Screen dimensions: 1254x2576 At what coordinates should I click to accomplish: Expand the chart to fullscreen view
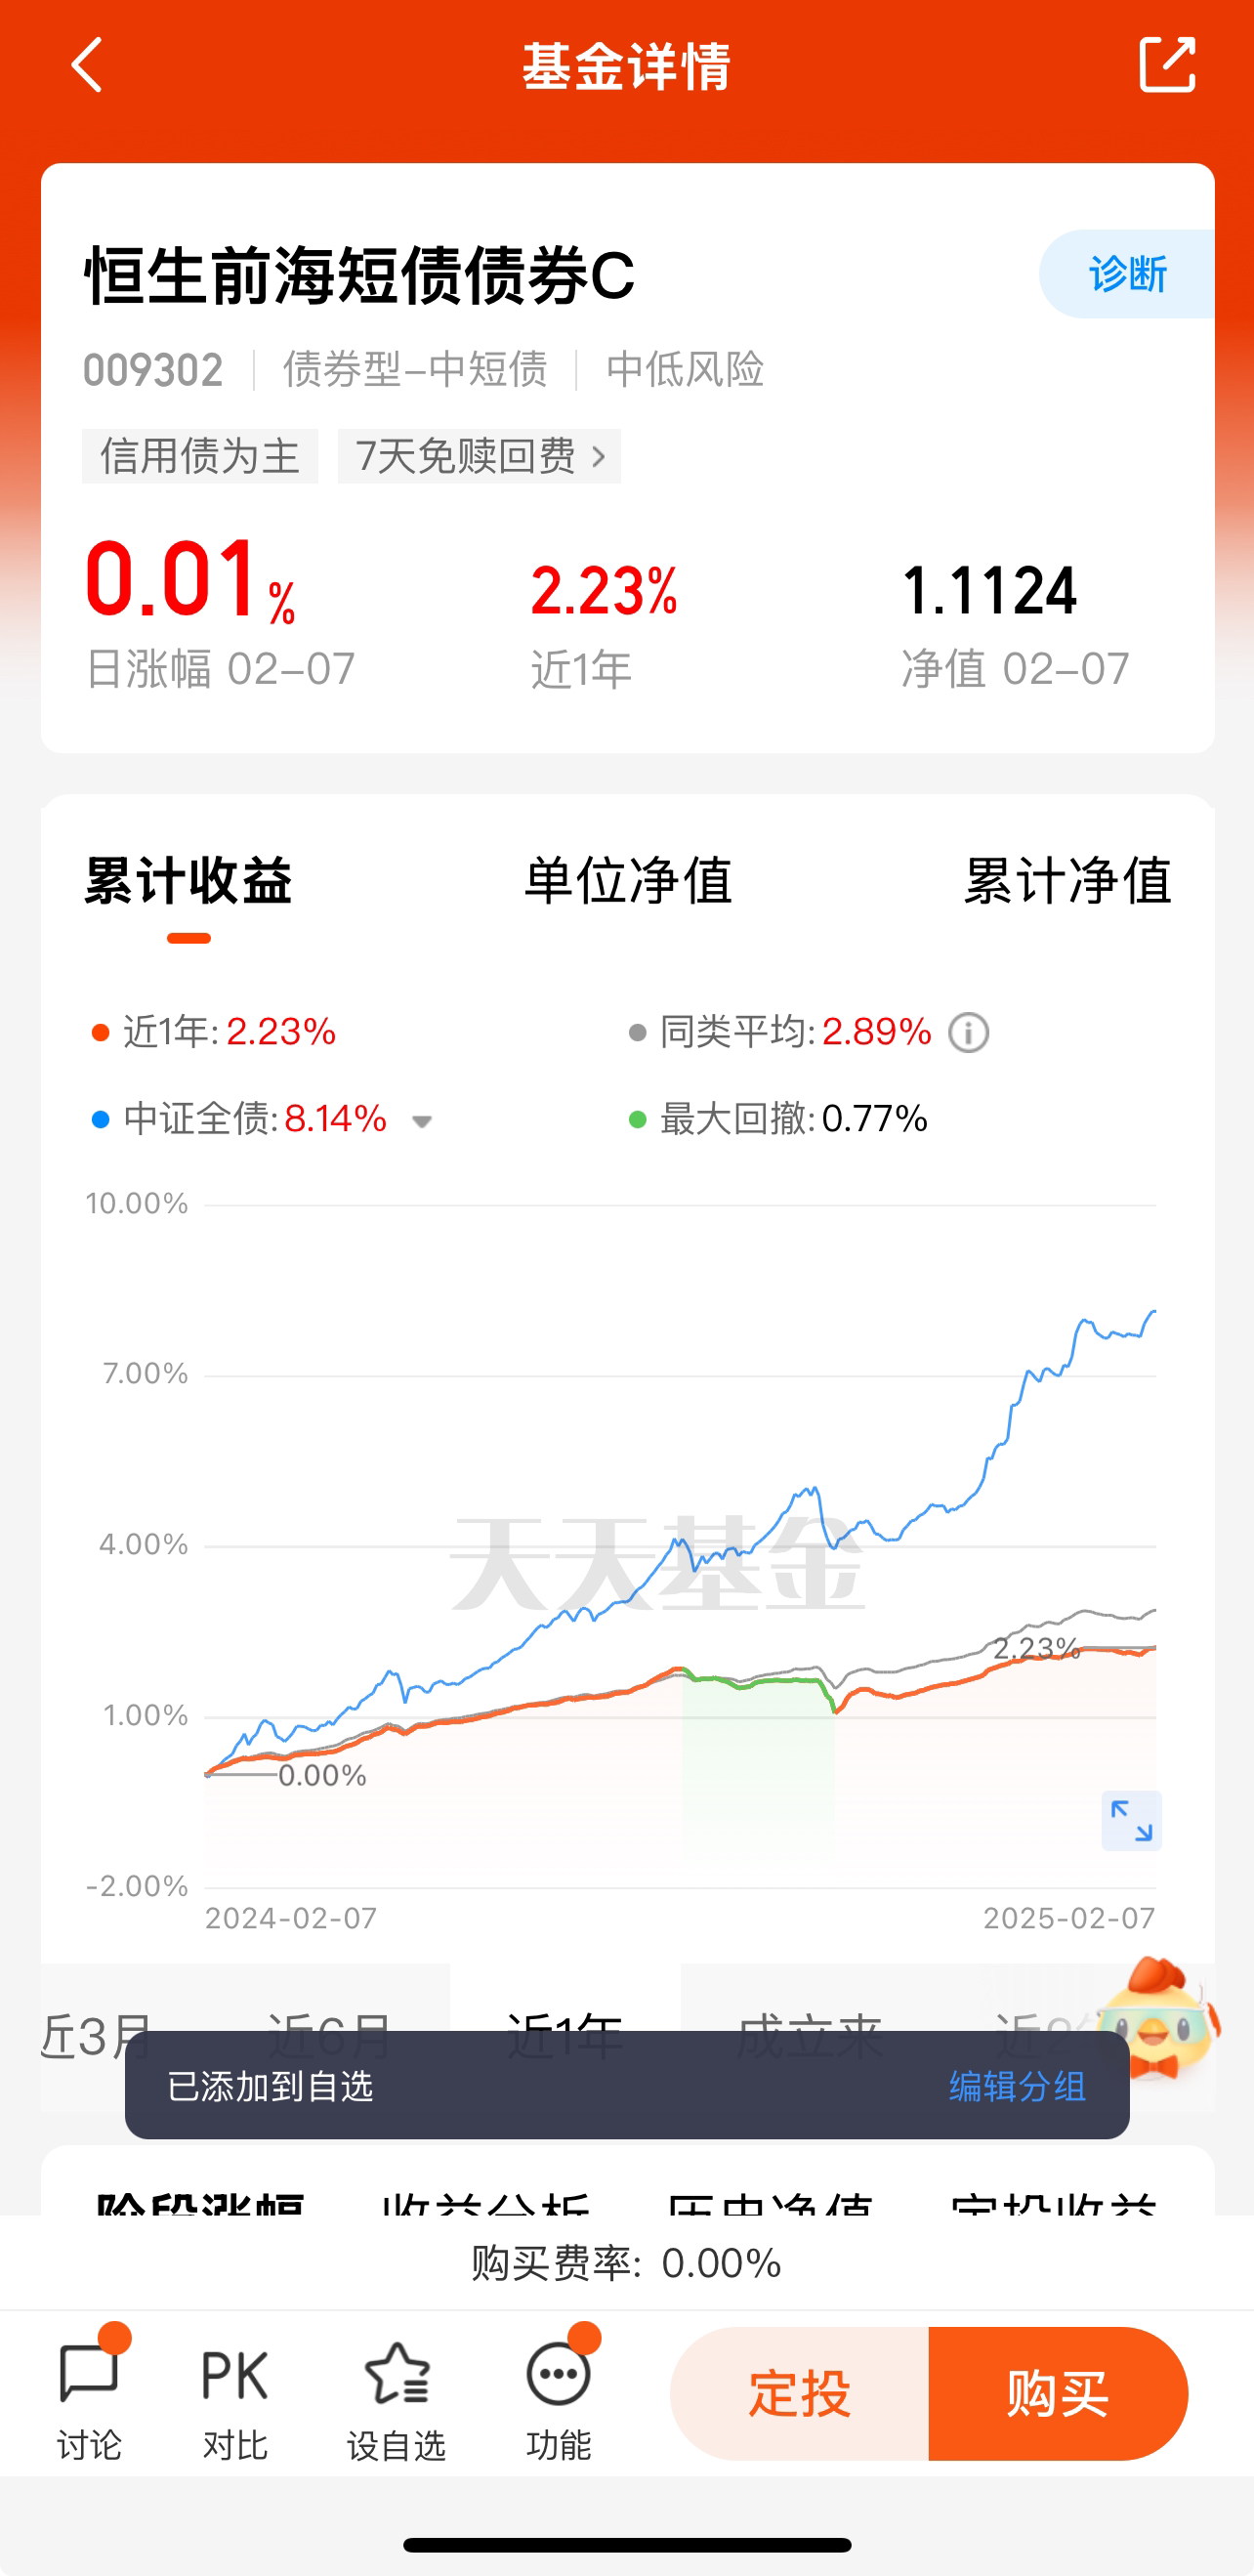pos(1131,1820)
